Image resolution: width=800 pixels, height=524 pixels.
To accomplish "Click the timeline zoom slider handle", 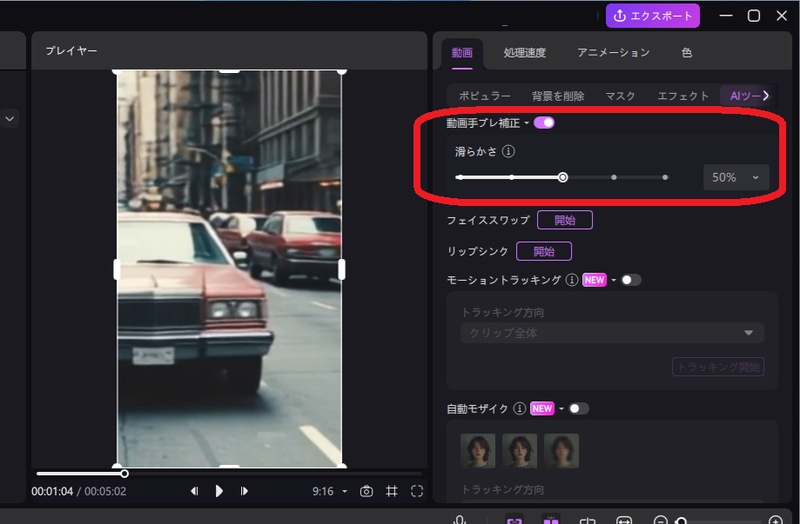I will 681,521.
